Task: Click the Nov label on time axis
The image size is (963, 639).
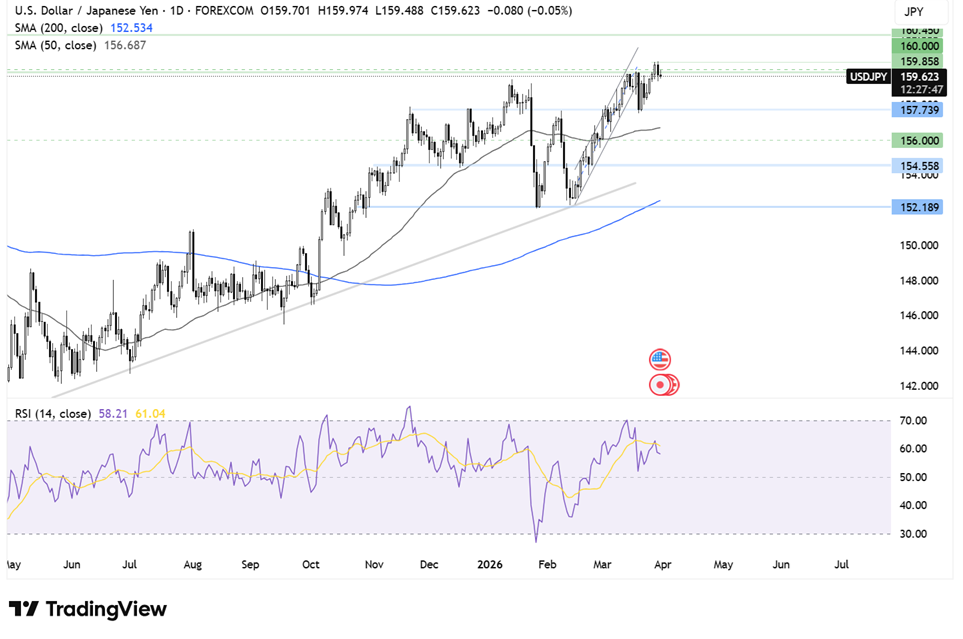Action: point(373,564)
